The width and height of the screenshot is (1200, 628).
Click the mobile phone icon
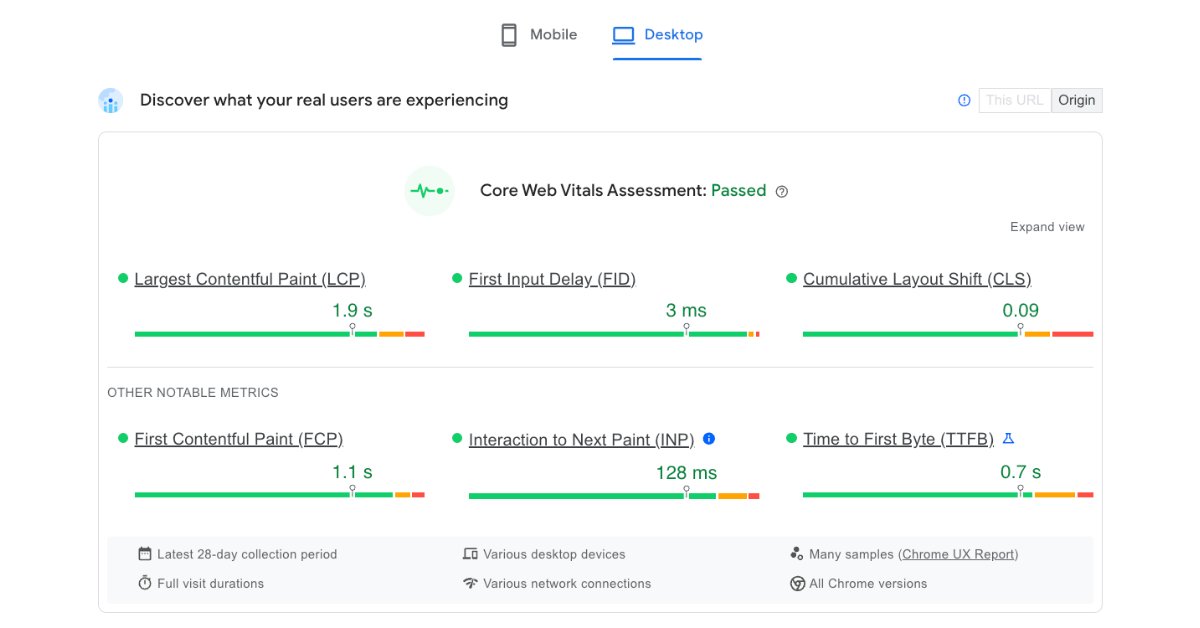coord(509,35)
